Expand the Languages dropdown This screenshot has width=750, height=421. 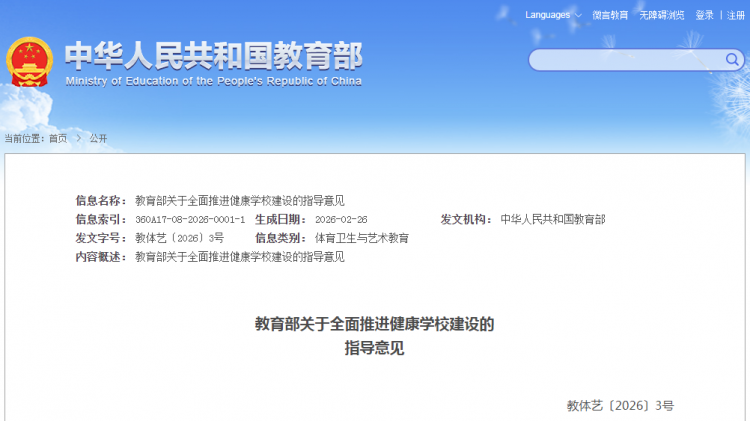547,15
